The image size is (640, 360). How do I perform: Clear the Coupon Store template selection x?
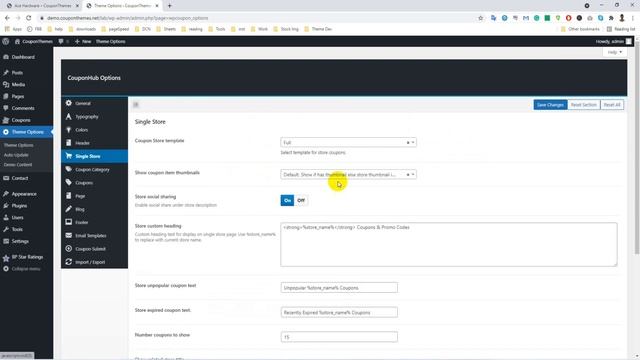[407, 142]
